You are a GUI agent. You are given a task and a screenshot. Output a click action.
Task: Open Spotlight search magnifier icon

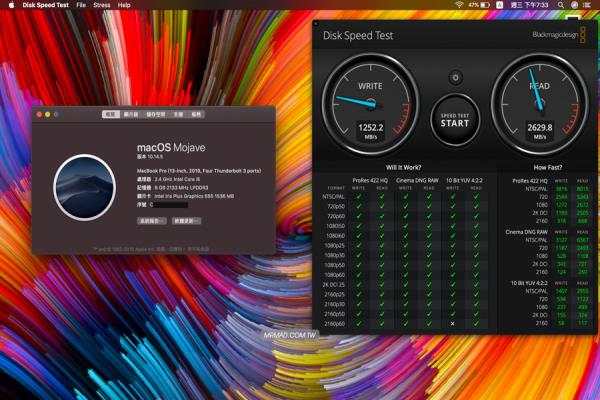pos(561,5)
